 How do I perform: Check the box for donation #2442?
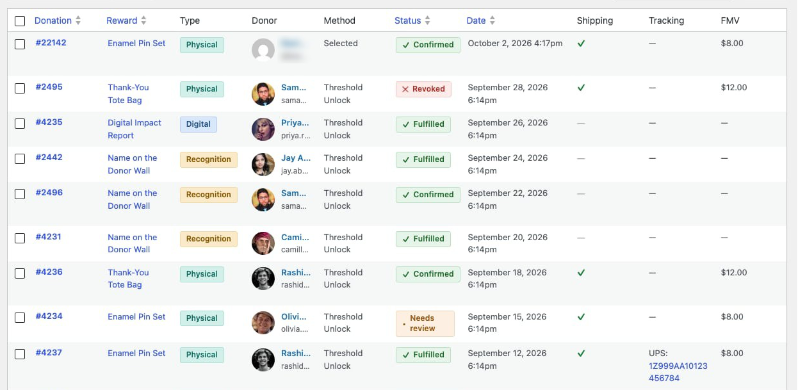point(20,159)
